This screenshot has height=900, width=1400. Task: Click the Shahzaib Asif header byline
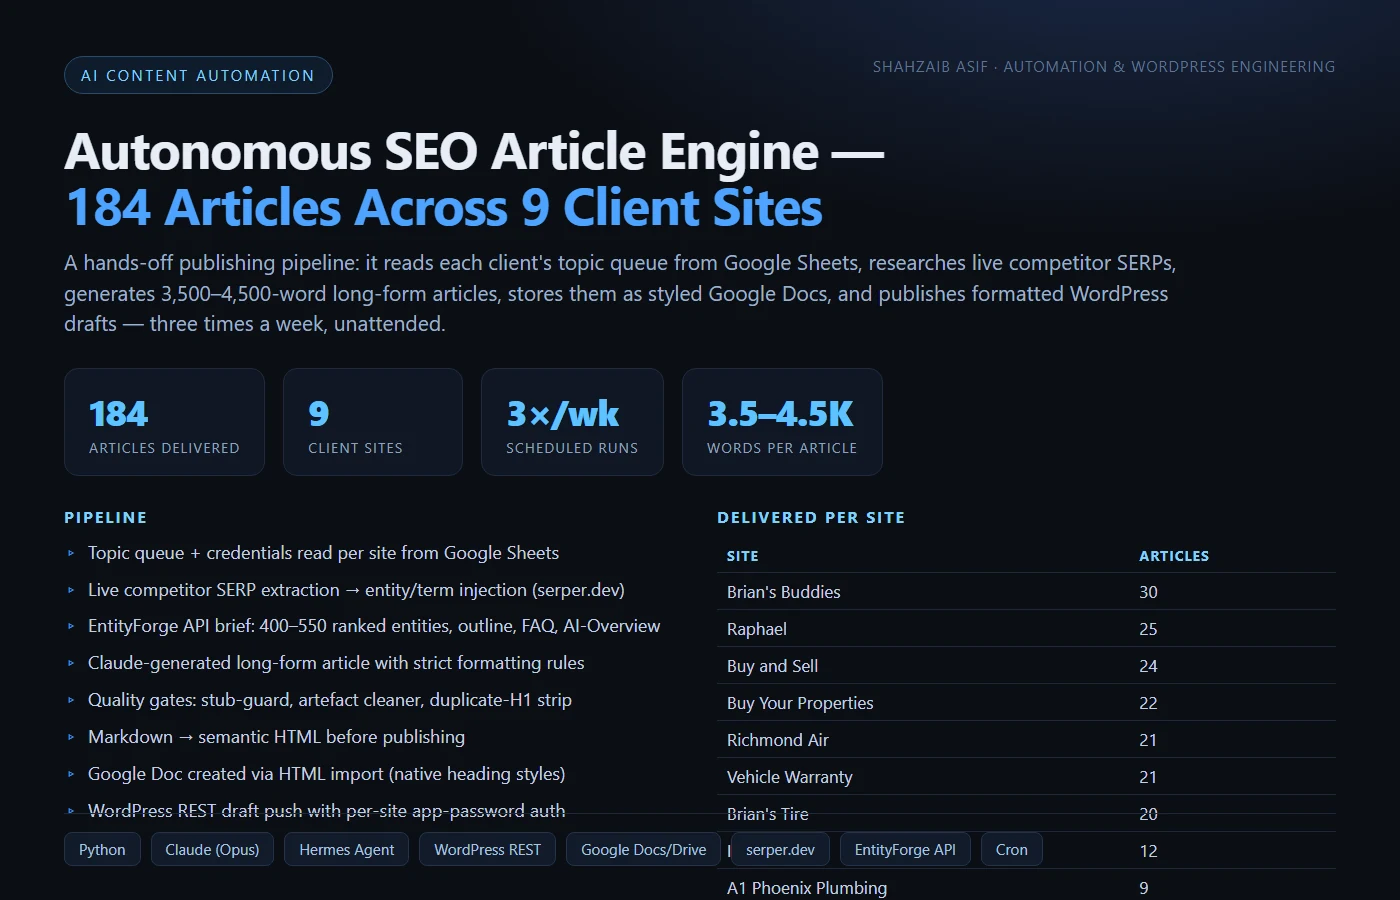pyautogui.click(x=1104, y=67)
